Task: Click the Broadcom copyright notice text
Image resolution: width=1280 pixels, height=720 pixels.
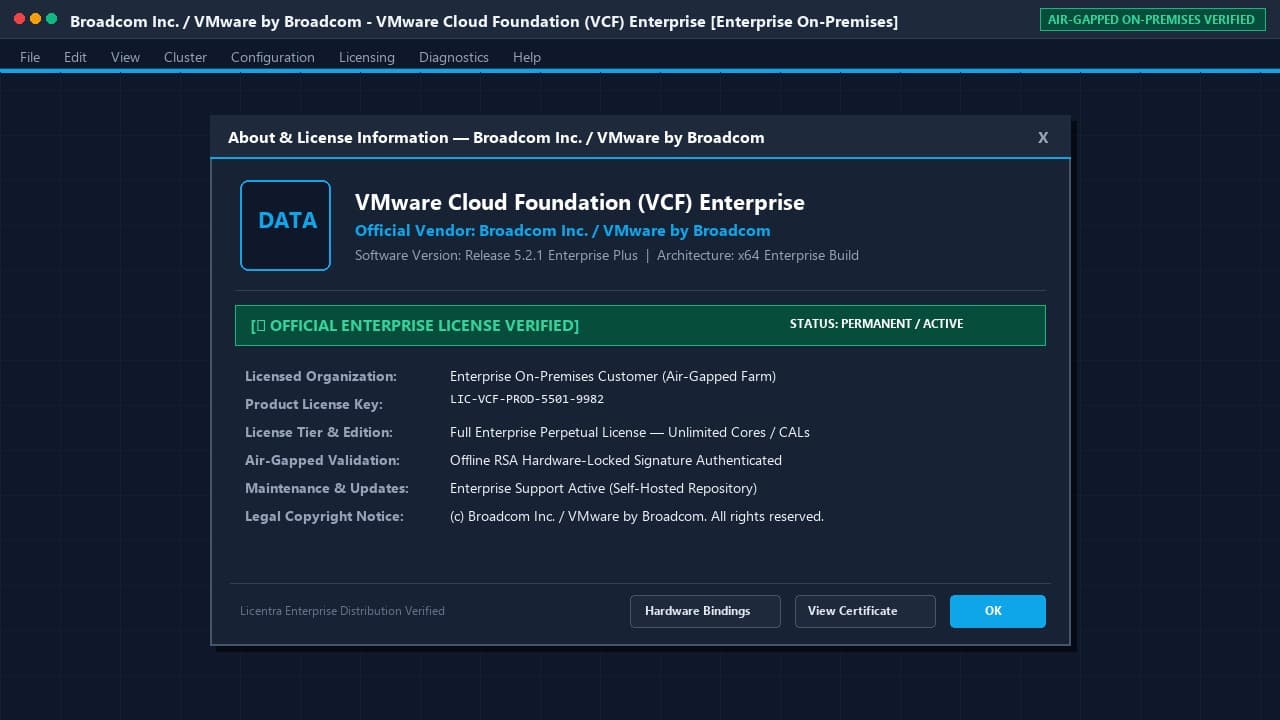Action: pyautogui.click(x=637, y=516)
